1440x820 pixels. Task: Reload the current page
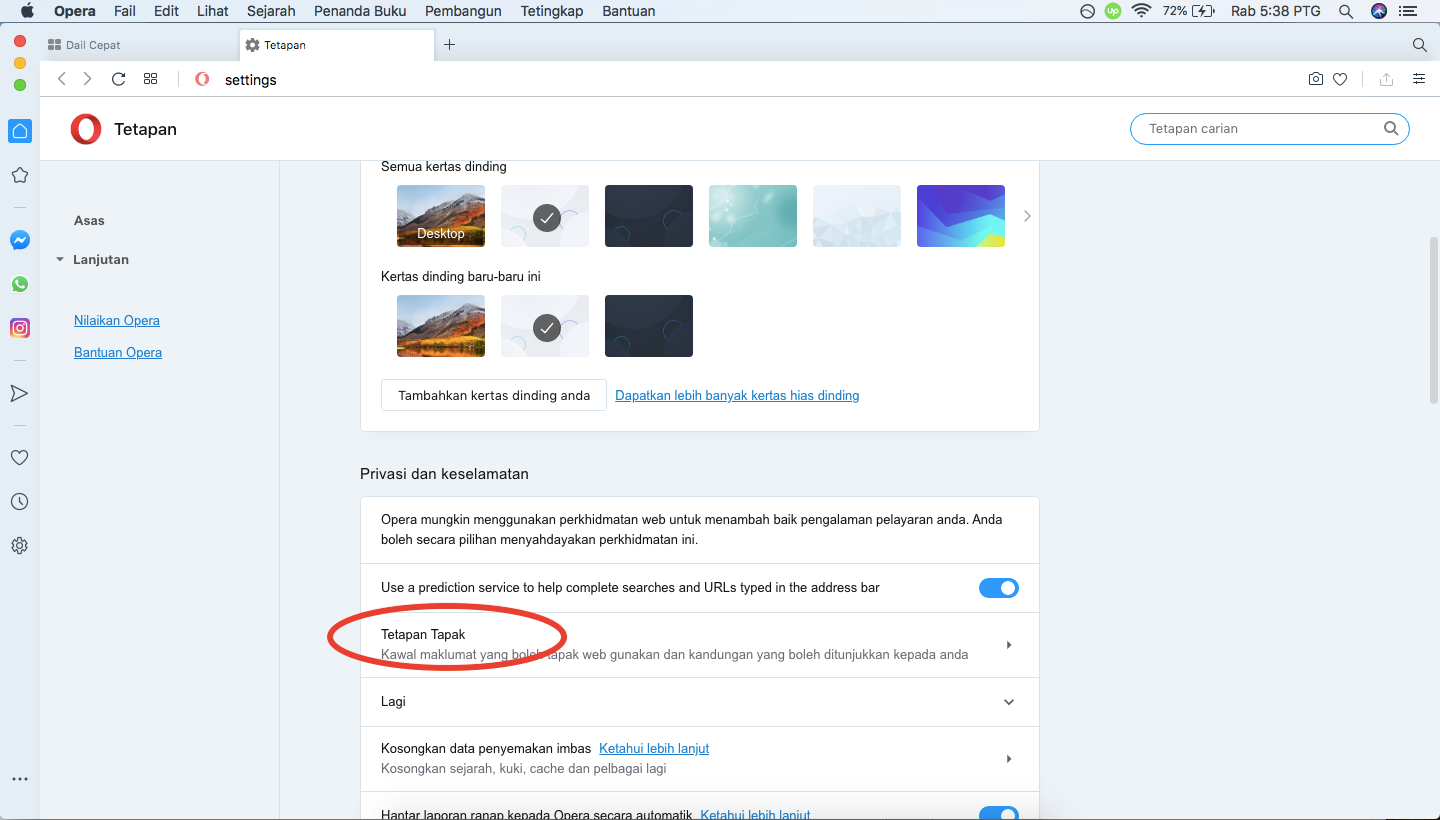118,79
